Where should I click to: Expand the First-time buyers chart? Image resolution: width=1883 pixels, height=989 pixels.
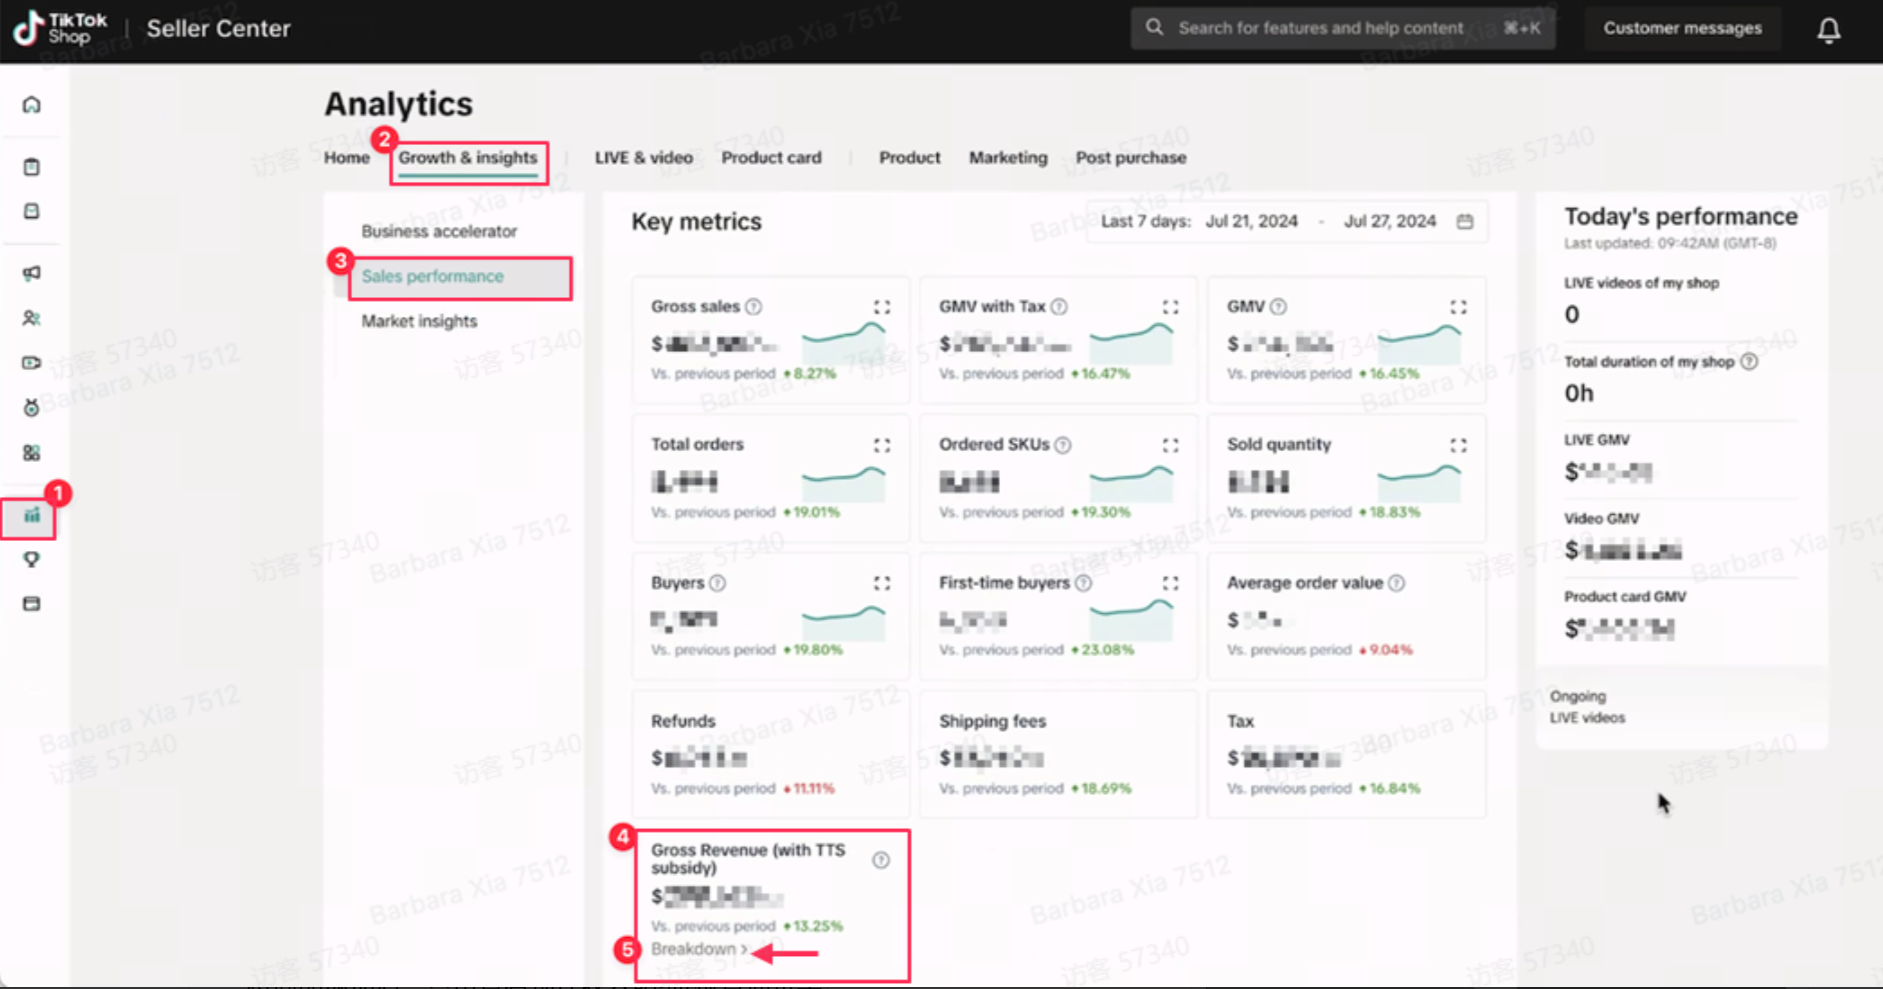[1170, 583]
